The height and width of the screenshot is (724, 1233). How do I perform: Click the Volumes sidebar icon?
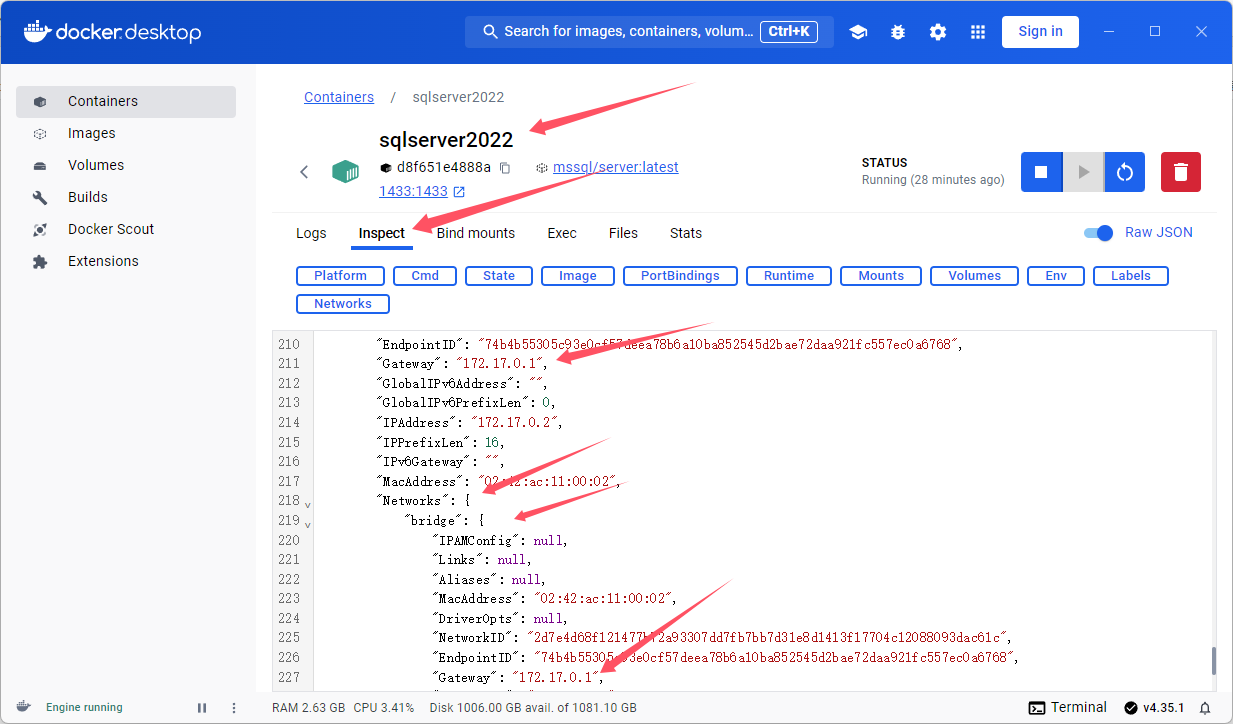click(40, 166)
